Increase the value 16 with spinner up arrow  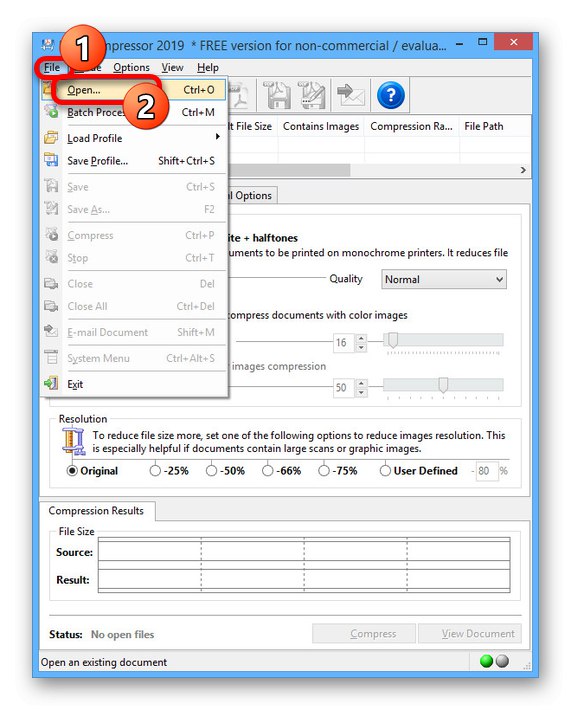[x=361, y=338]
